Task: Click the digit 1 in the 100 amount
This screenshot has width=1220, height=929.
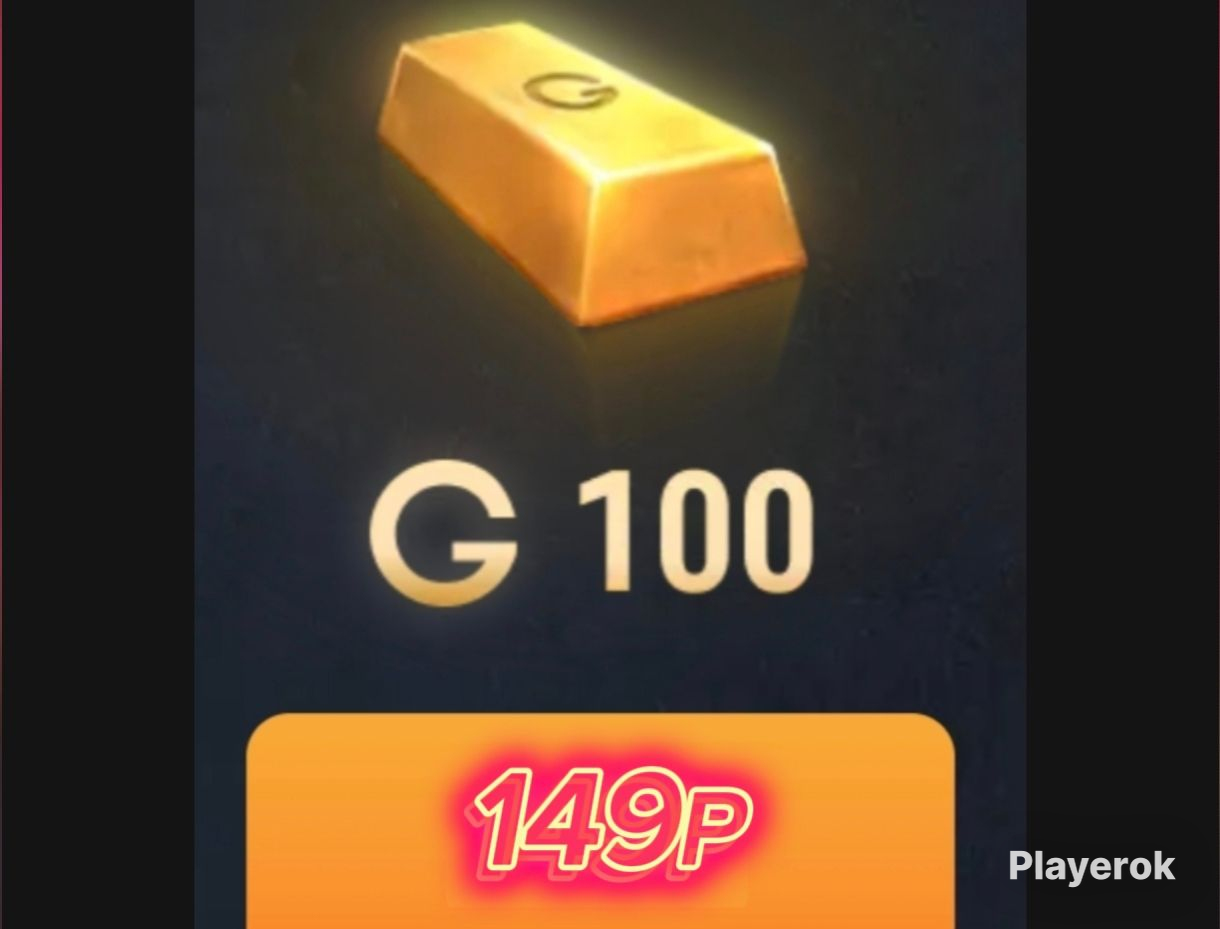Action: [603, 534]
